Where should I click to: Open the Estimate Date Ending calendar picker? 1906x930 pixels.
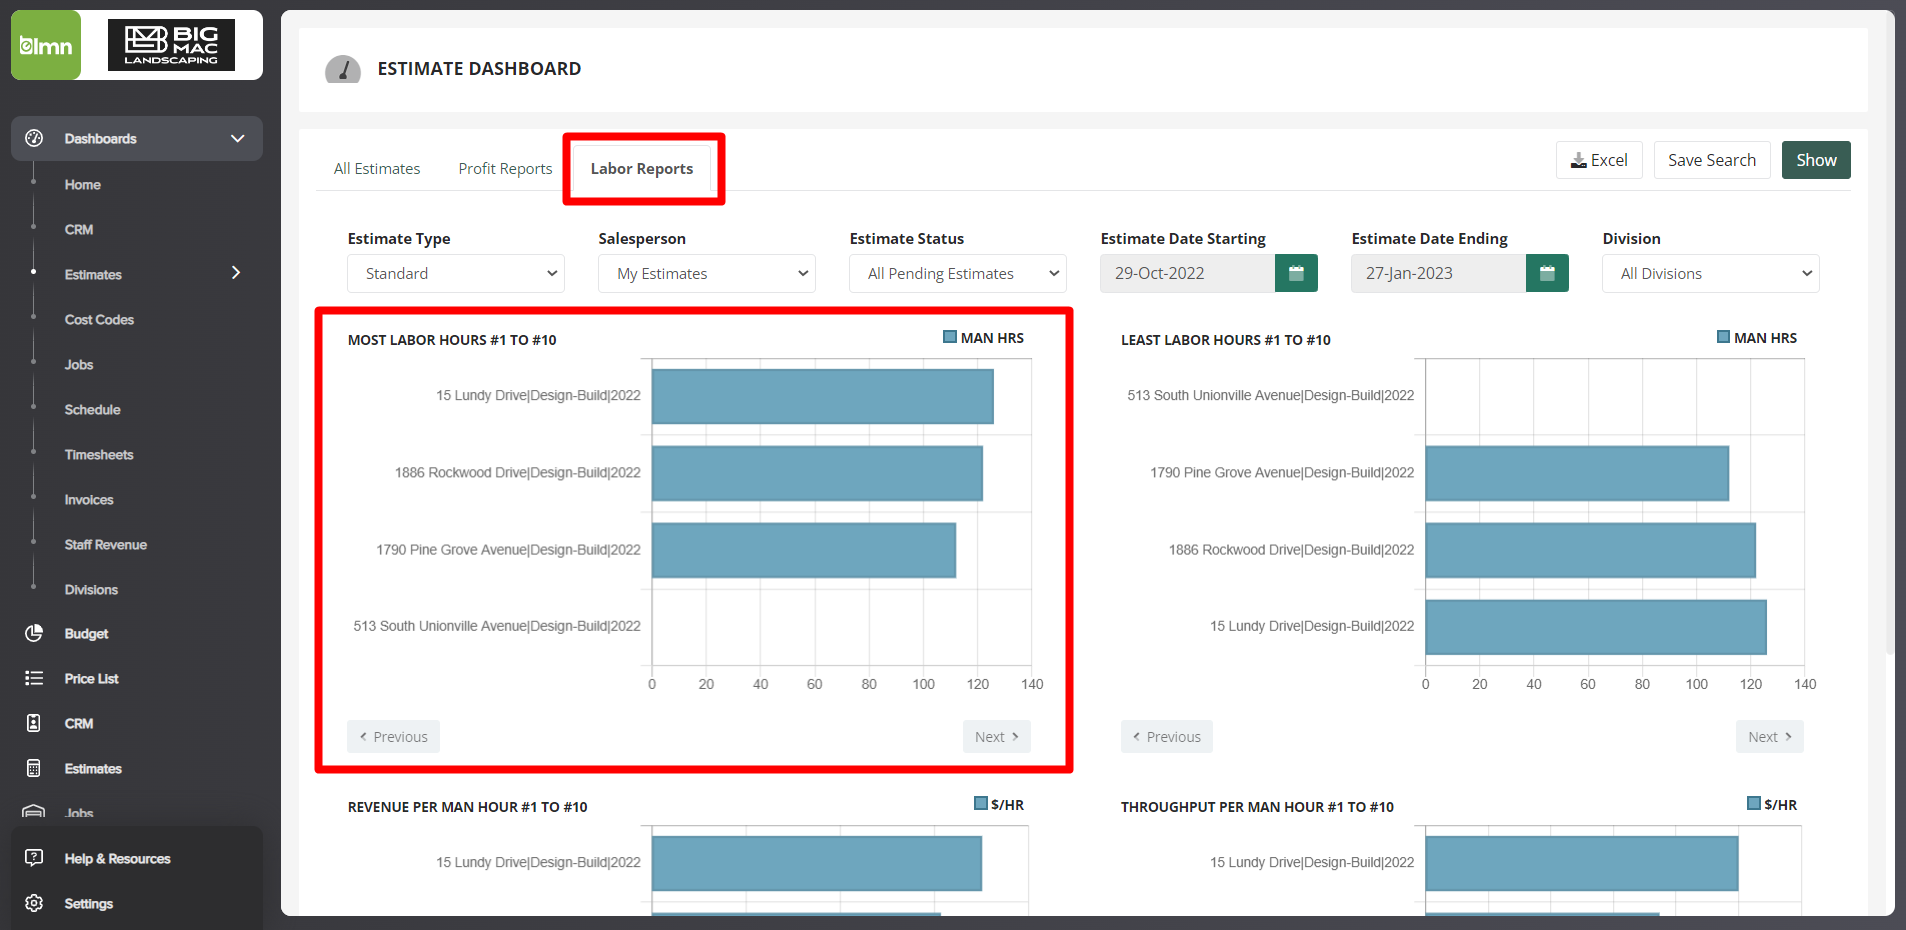click(1547, 273)
